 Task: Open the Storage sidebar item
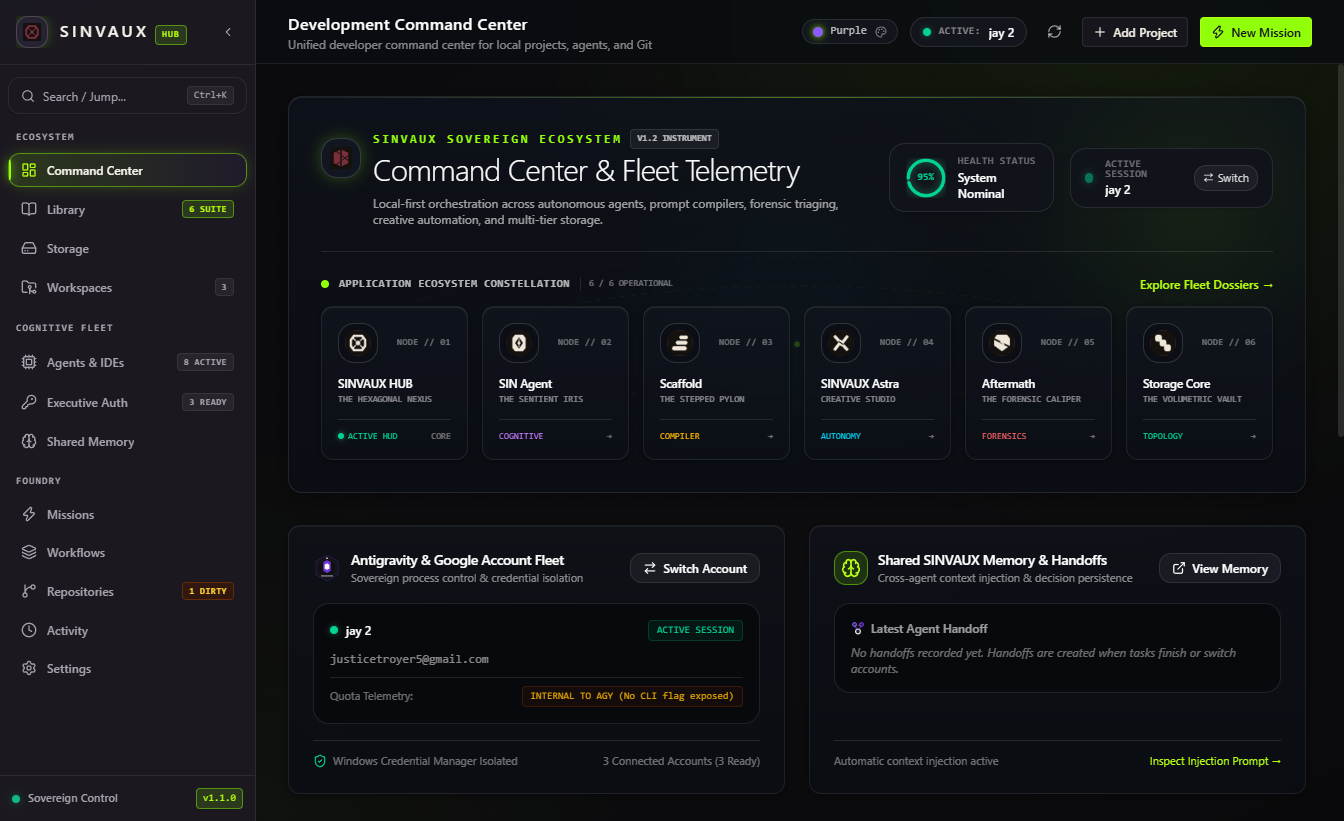tap(127, 248)
